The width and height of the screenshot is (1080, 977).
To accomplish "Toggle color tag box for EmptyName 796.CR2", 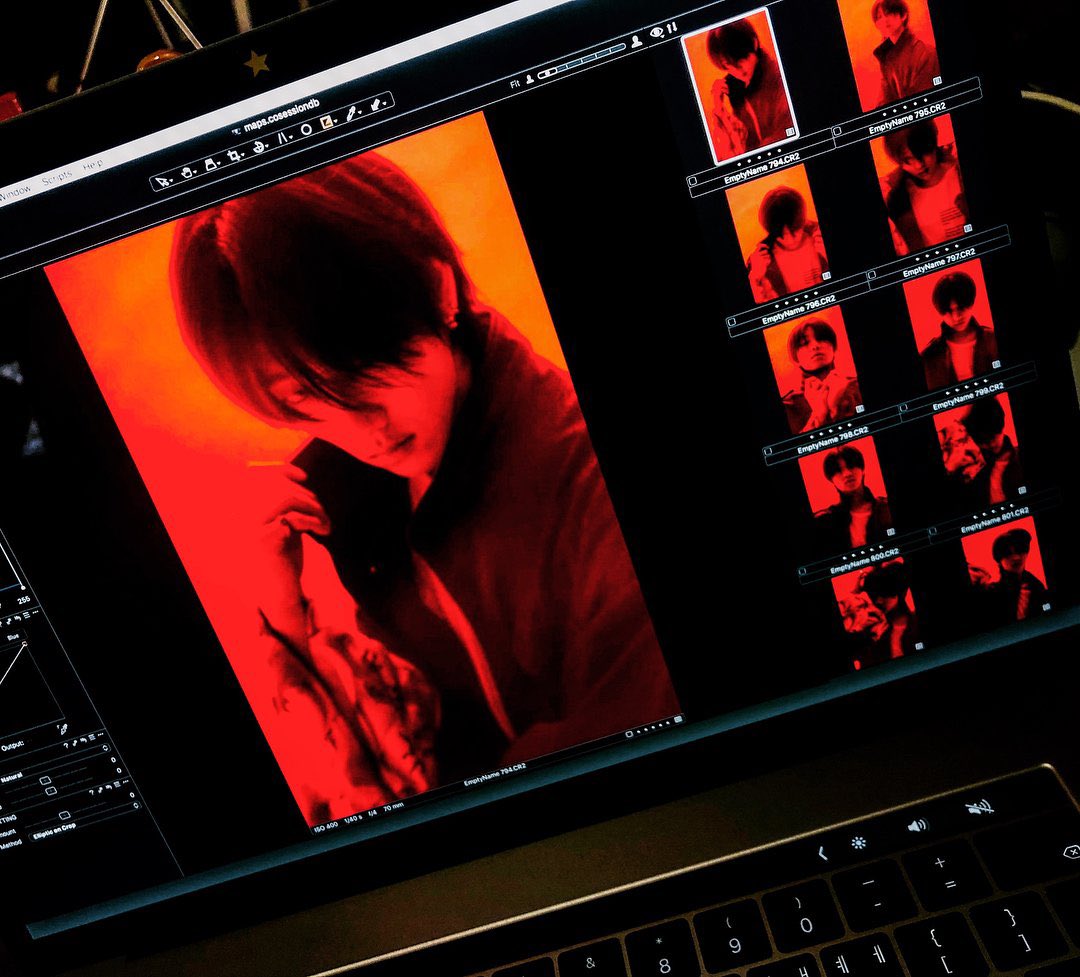I will pos(731,322).
